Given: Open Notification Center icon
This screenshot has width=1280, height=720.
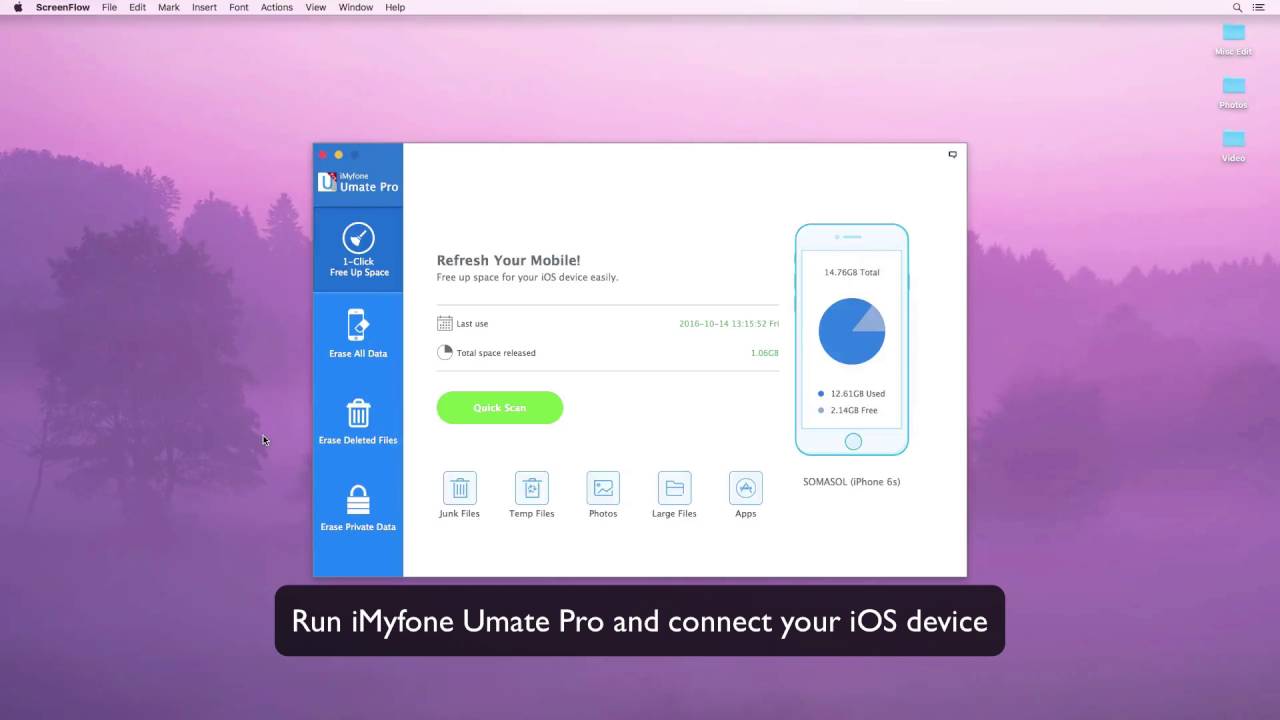Looking at the screenshot, I should click(1261, 7).
